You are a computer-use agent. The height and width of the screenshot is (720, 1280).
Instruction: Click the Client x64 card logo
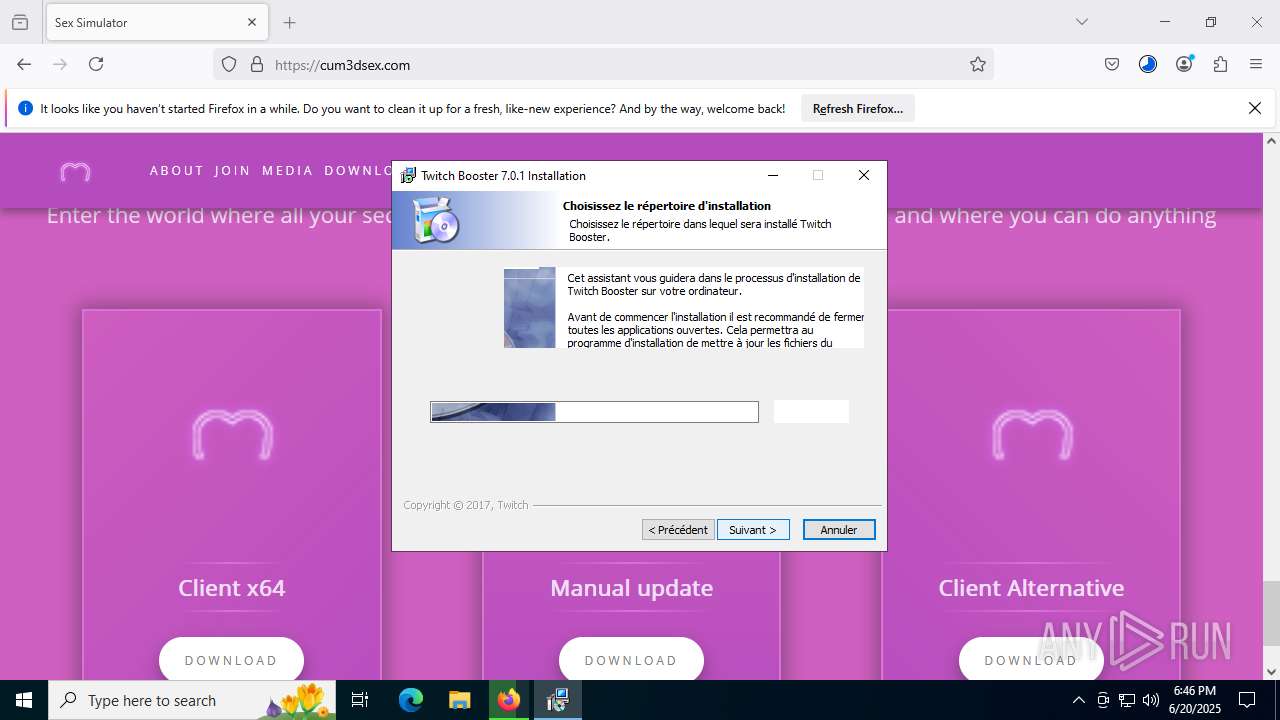pos(232,434)
